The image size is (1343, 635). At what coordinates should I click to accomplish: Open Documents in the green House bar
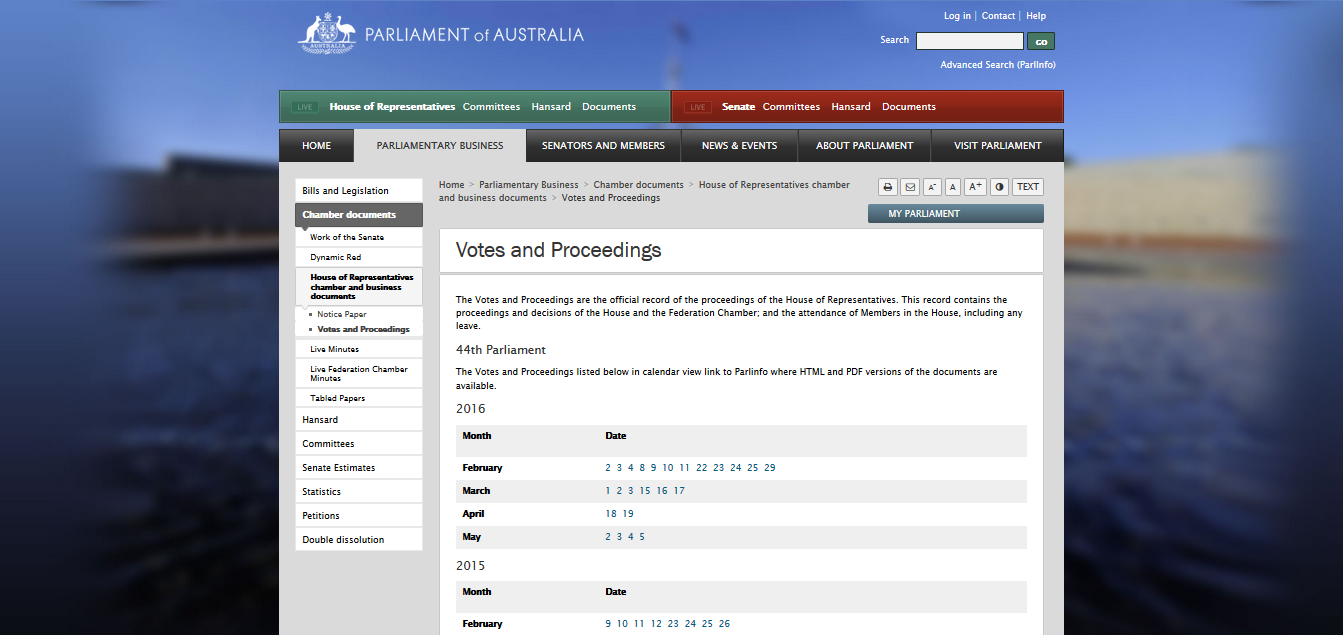[x=609, y=107]
